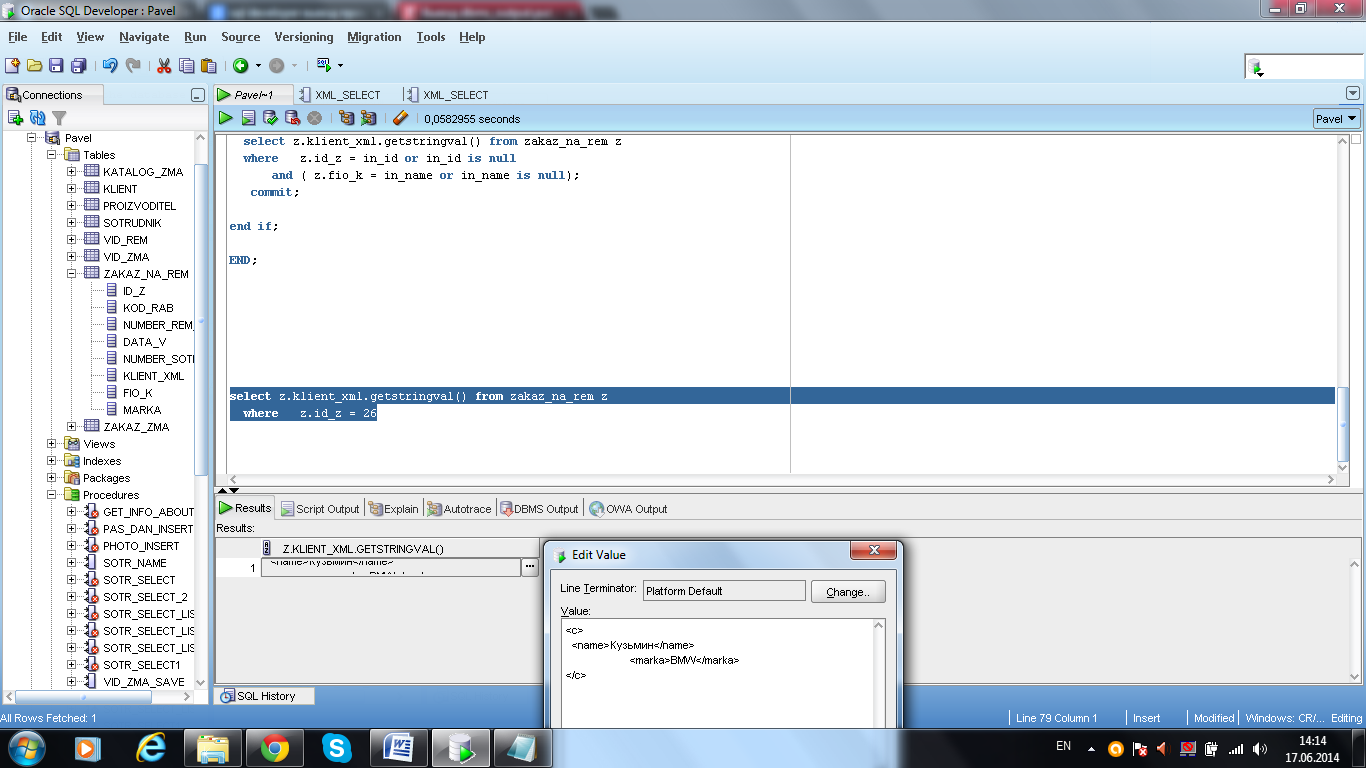Click the Rollback database icon
This screenshot has height=768, width=1366.
tap(292, 118)
